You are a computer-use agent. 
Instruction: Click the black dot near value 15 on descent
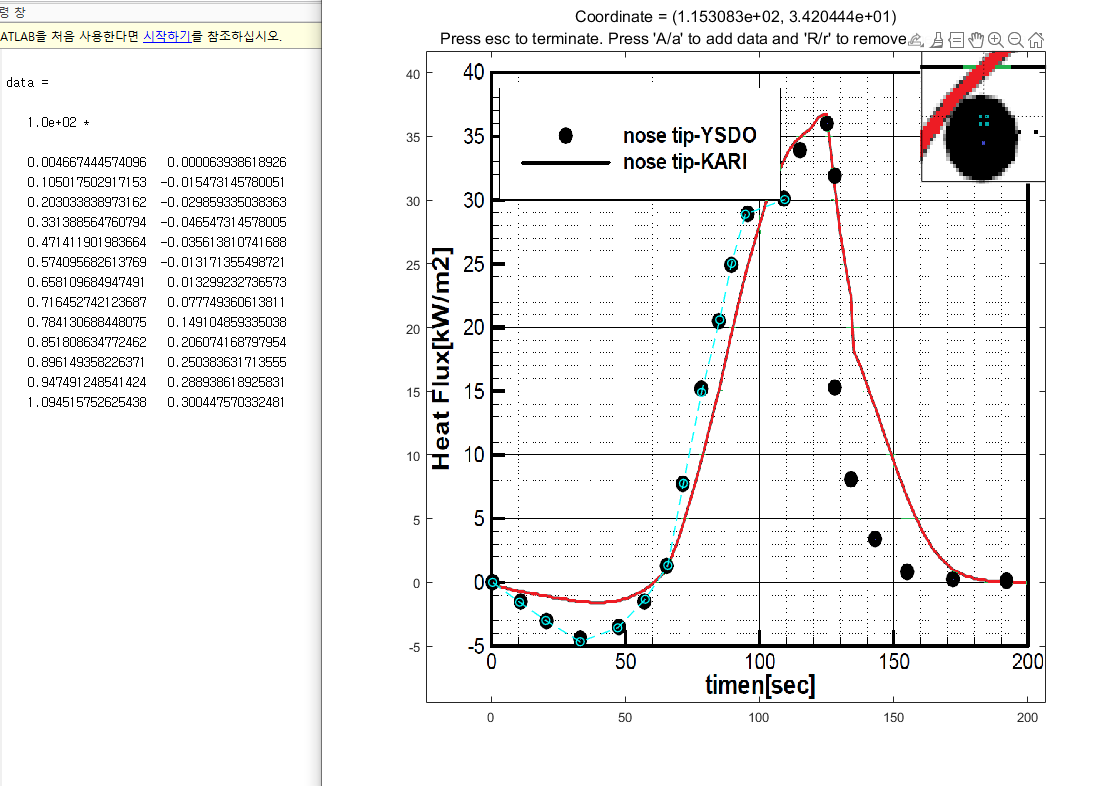click(x=834, y=388)
